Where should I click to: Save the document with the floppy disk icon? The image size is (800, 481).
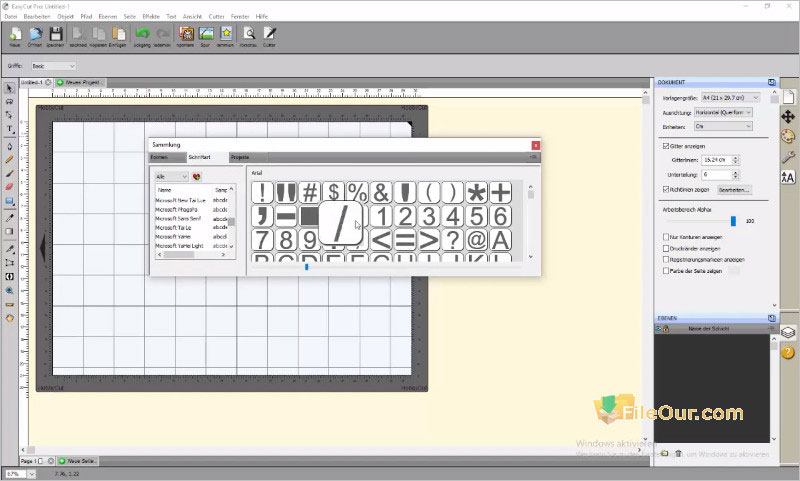(56, 34)
